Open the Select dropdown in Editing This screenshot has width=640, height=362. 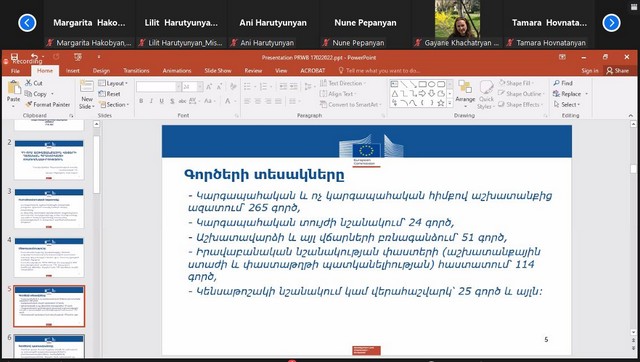567,104
